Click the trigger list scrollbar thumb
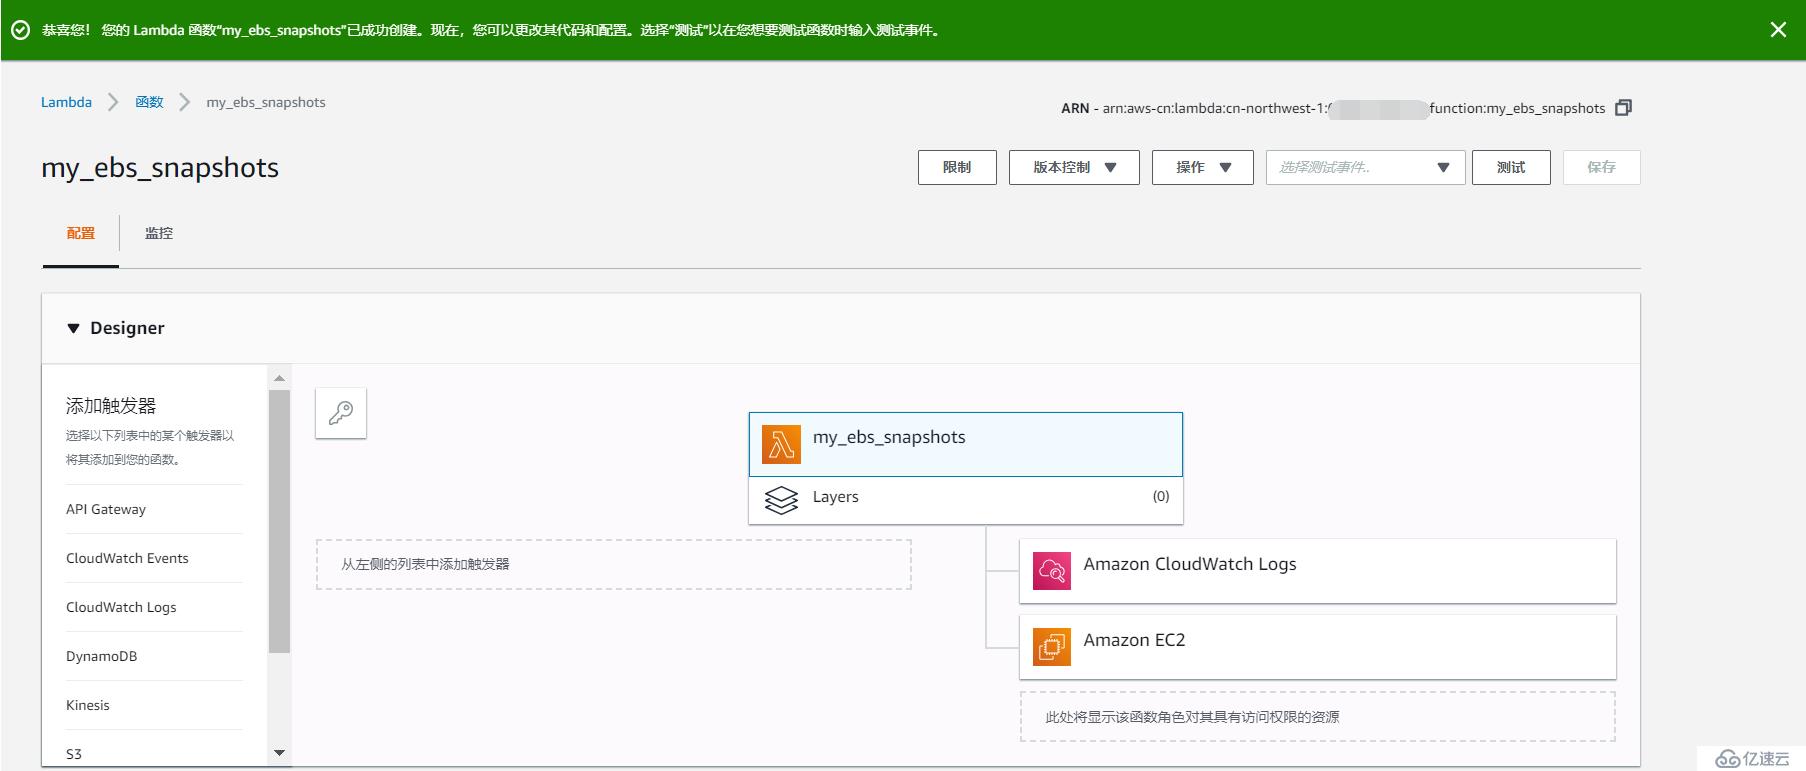Screen dimensions: 1806x771 click(279, 521)
